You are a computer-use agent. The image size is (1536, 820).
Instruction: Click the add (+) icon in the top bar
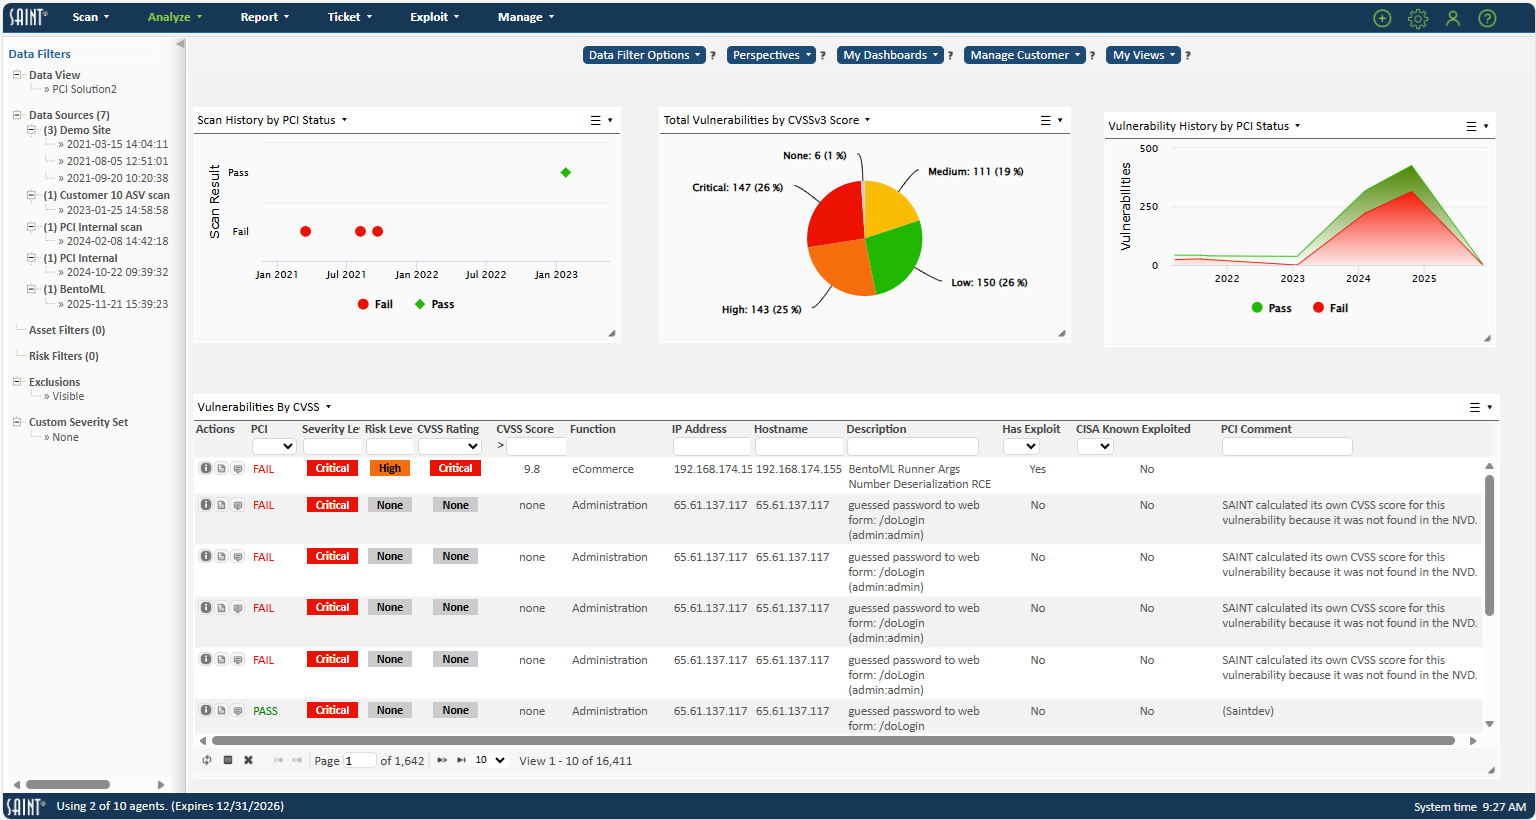tap(1382, 17)
